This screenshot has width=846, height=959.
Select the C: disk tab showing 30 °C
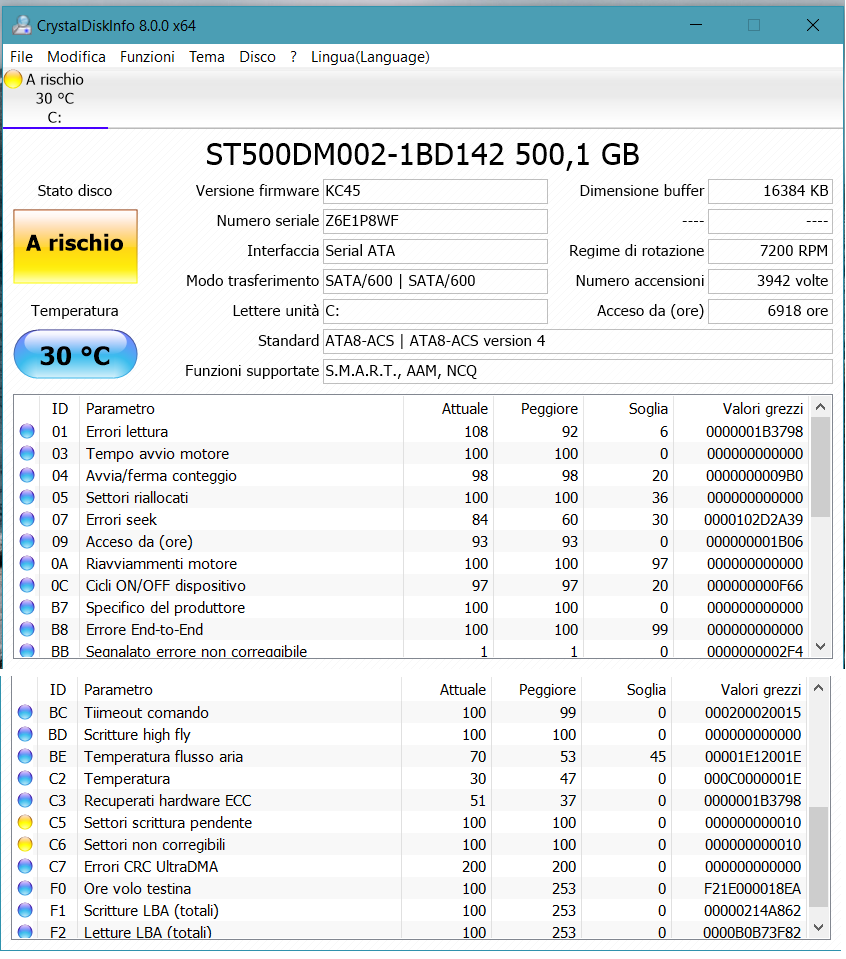55,98
